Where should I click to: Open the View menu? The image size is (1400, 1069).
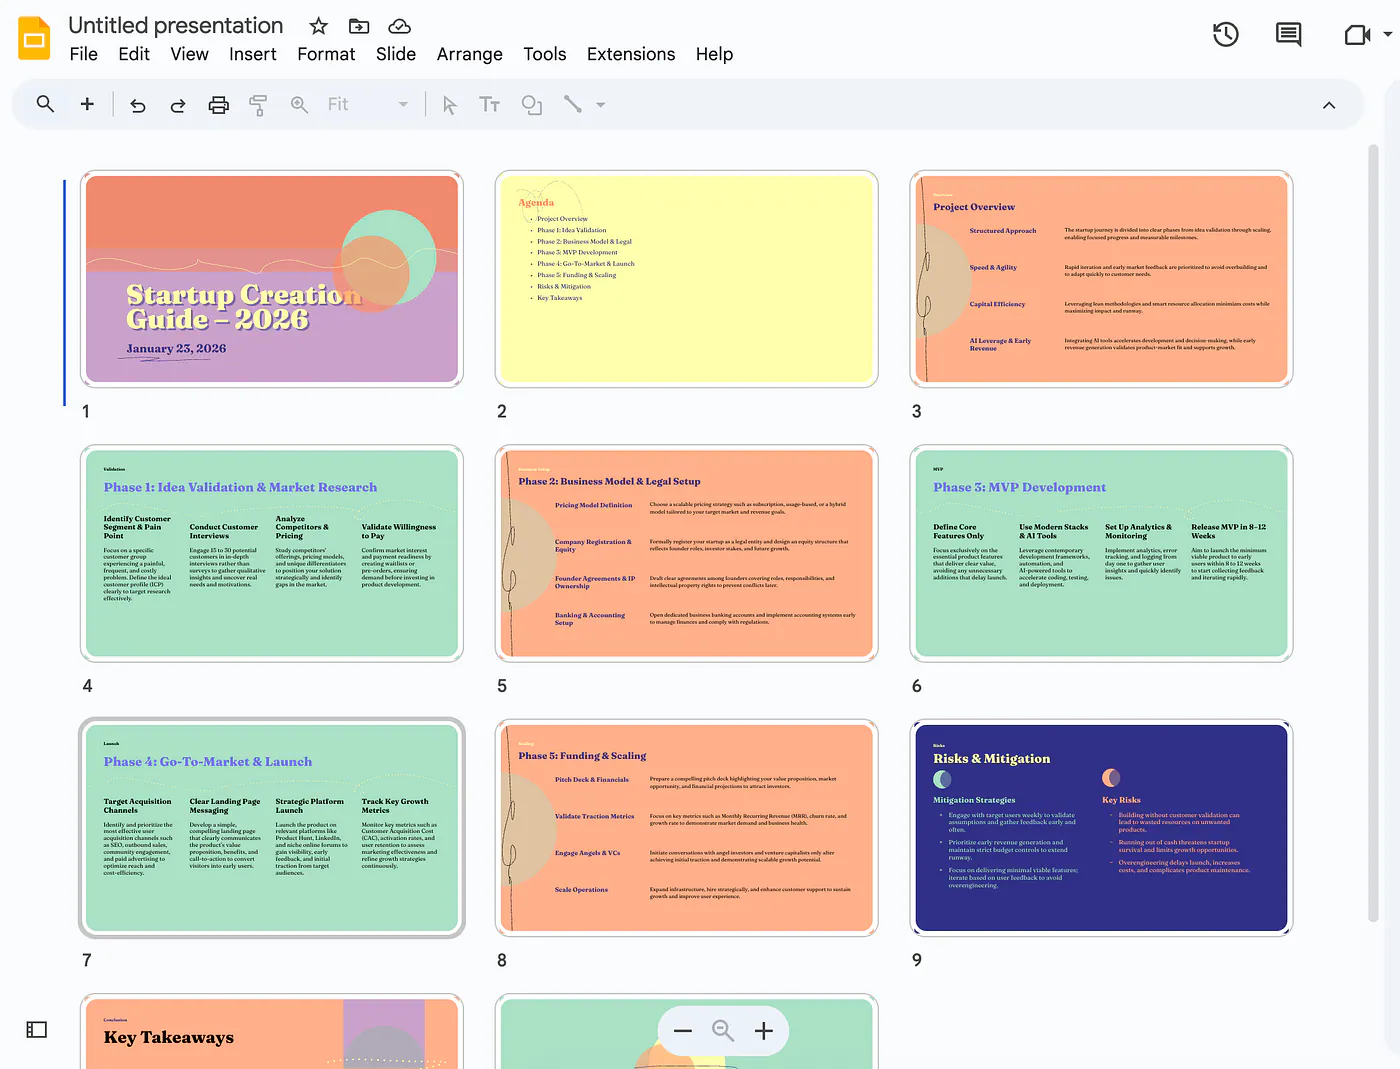pos(189,54)
